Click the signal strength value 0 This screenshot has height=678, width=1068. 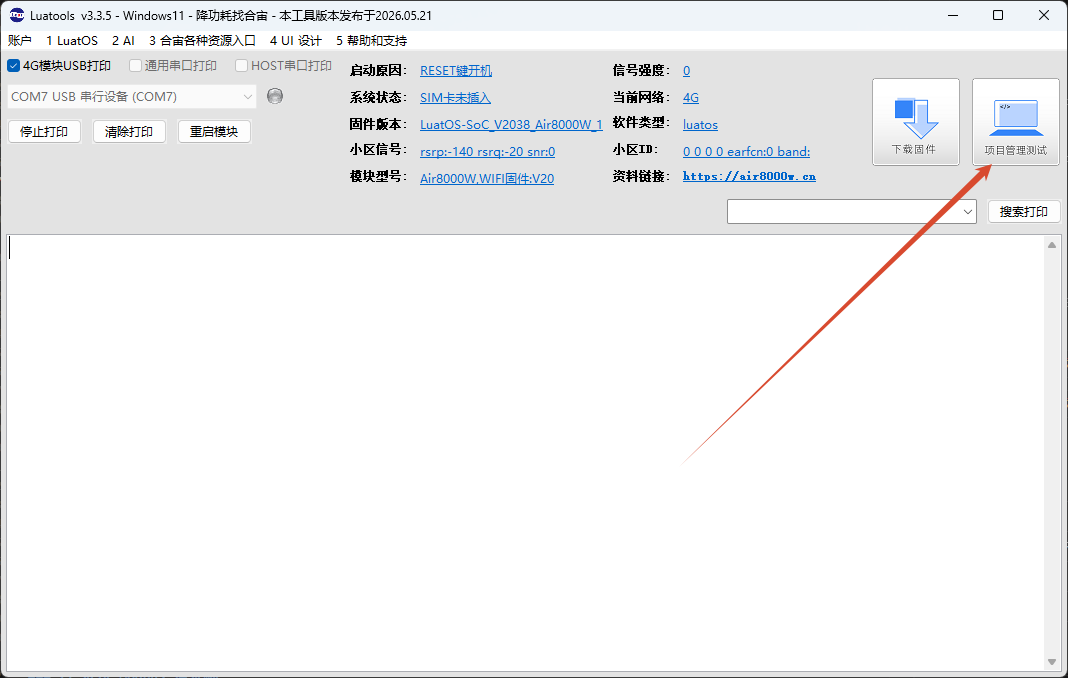(x=687, y=70)
